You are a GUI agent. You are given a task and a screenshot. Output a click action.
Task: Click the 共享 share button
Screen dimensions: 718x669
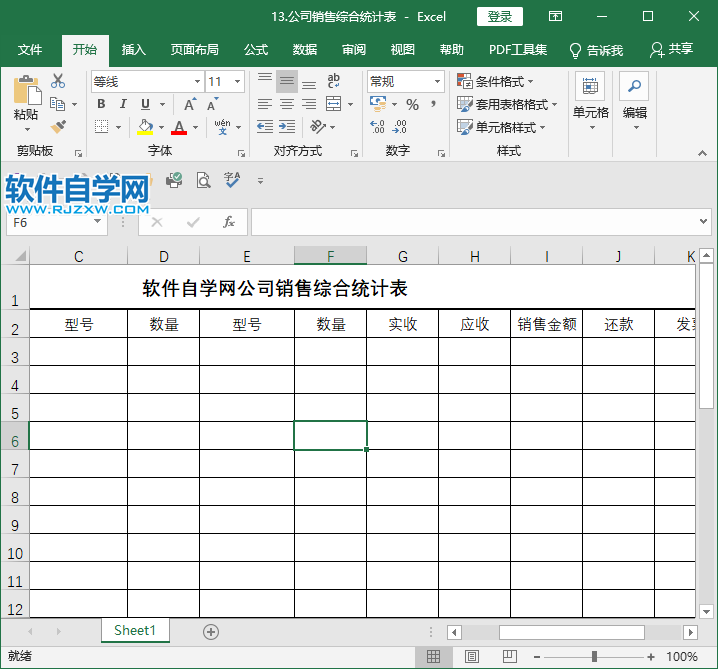pos(671,49)
